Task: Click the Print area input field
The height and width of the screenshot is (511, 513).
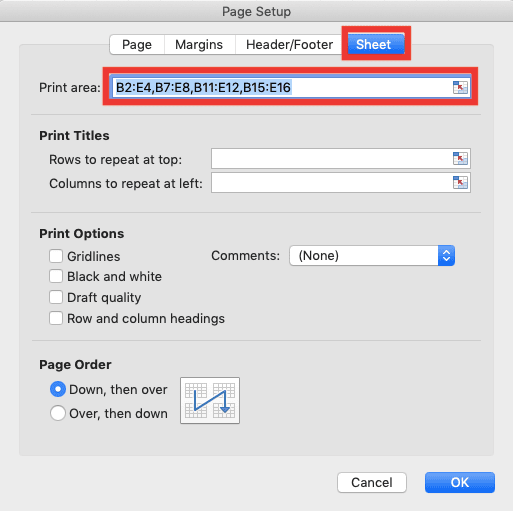Action: pos(291,87)
